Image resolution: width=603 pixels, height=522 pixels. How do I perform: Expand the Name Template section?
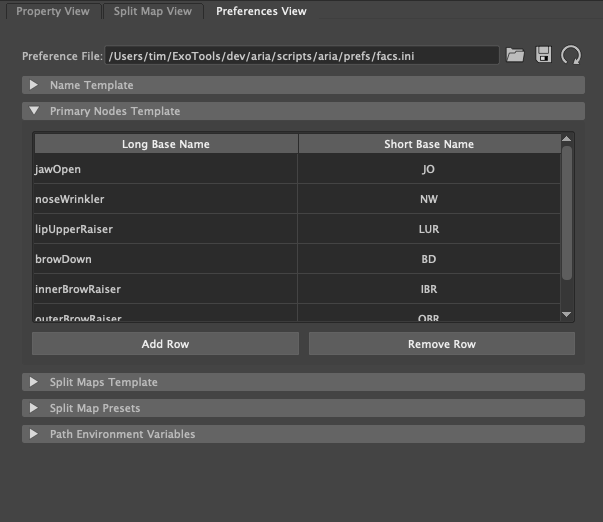click(x=303, y=85)
